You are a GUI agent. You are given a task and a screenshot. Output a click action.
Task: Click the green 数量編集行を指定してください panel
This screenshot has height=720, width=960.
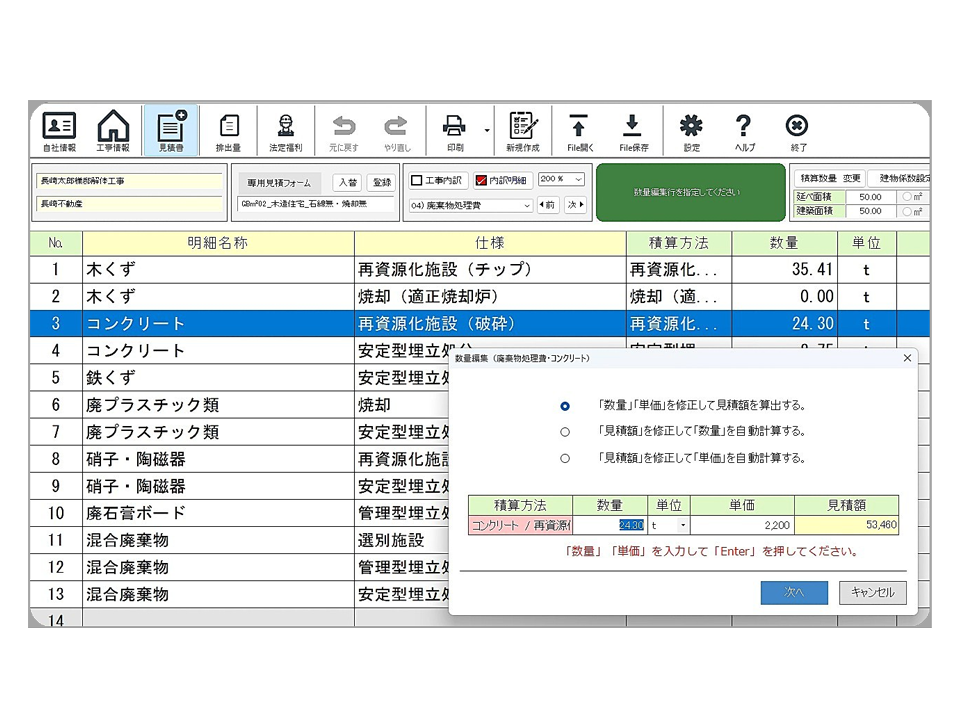pos(691,192)
